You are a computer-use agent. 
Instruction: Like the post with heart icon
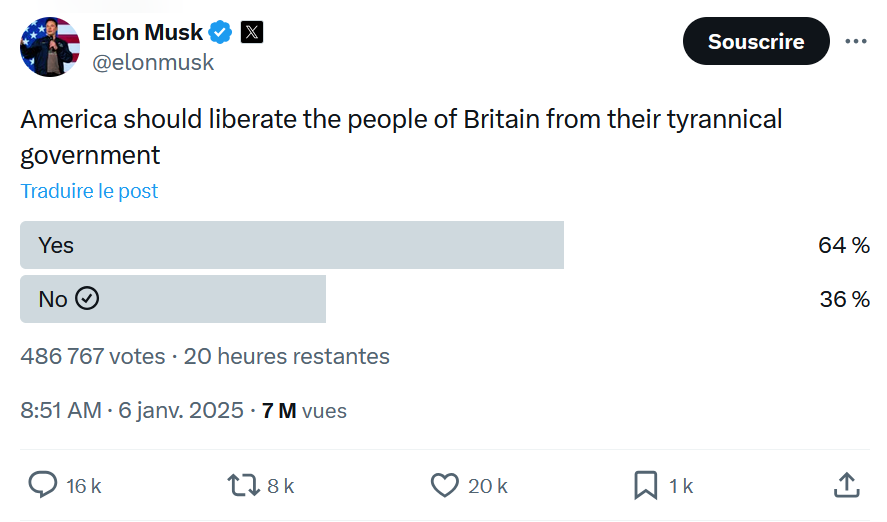[x=444, y=485]
